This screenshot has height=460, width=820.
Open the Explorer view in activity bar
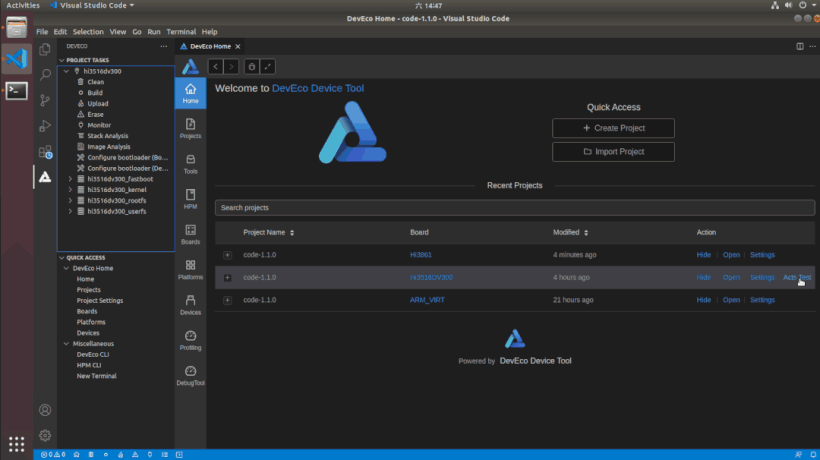45,49
